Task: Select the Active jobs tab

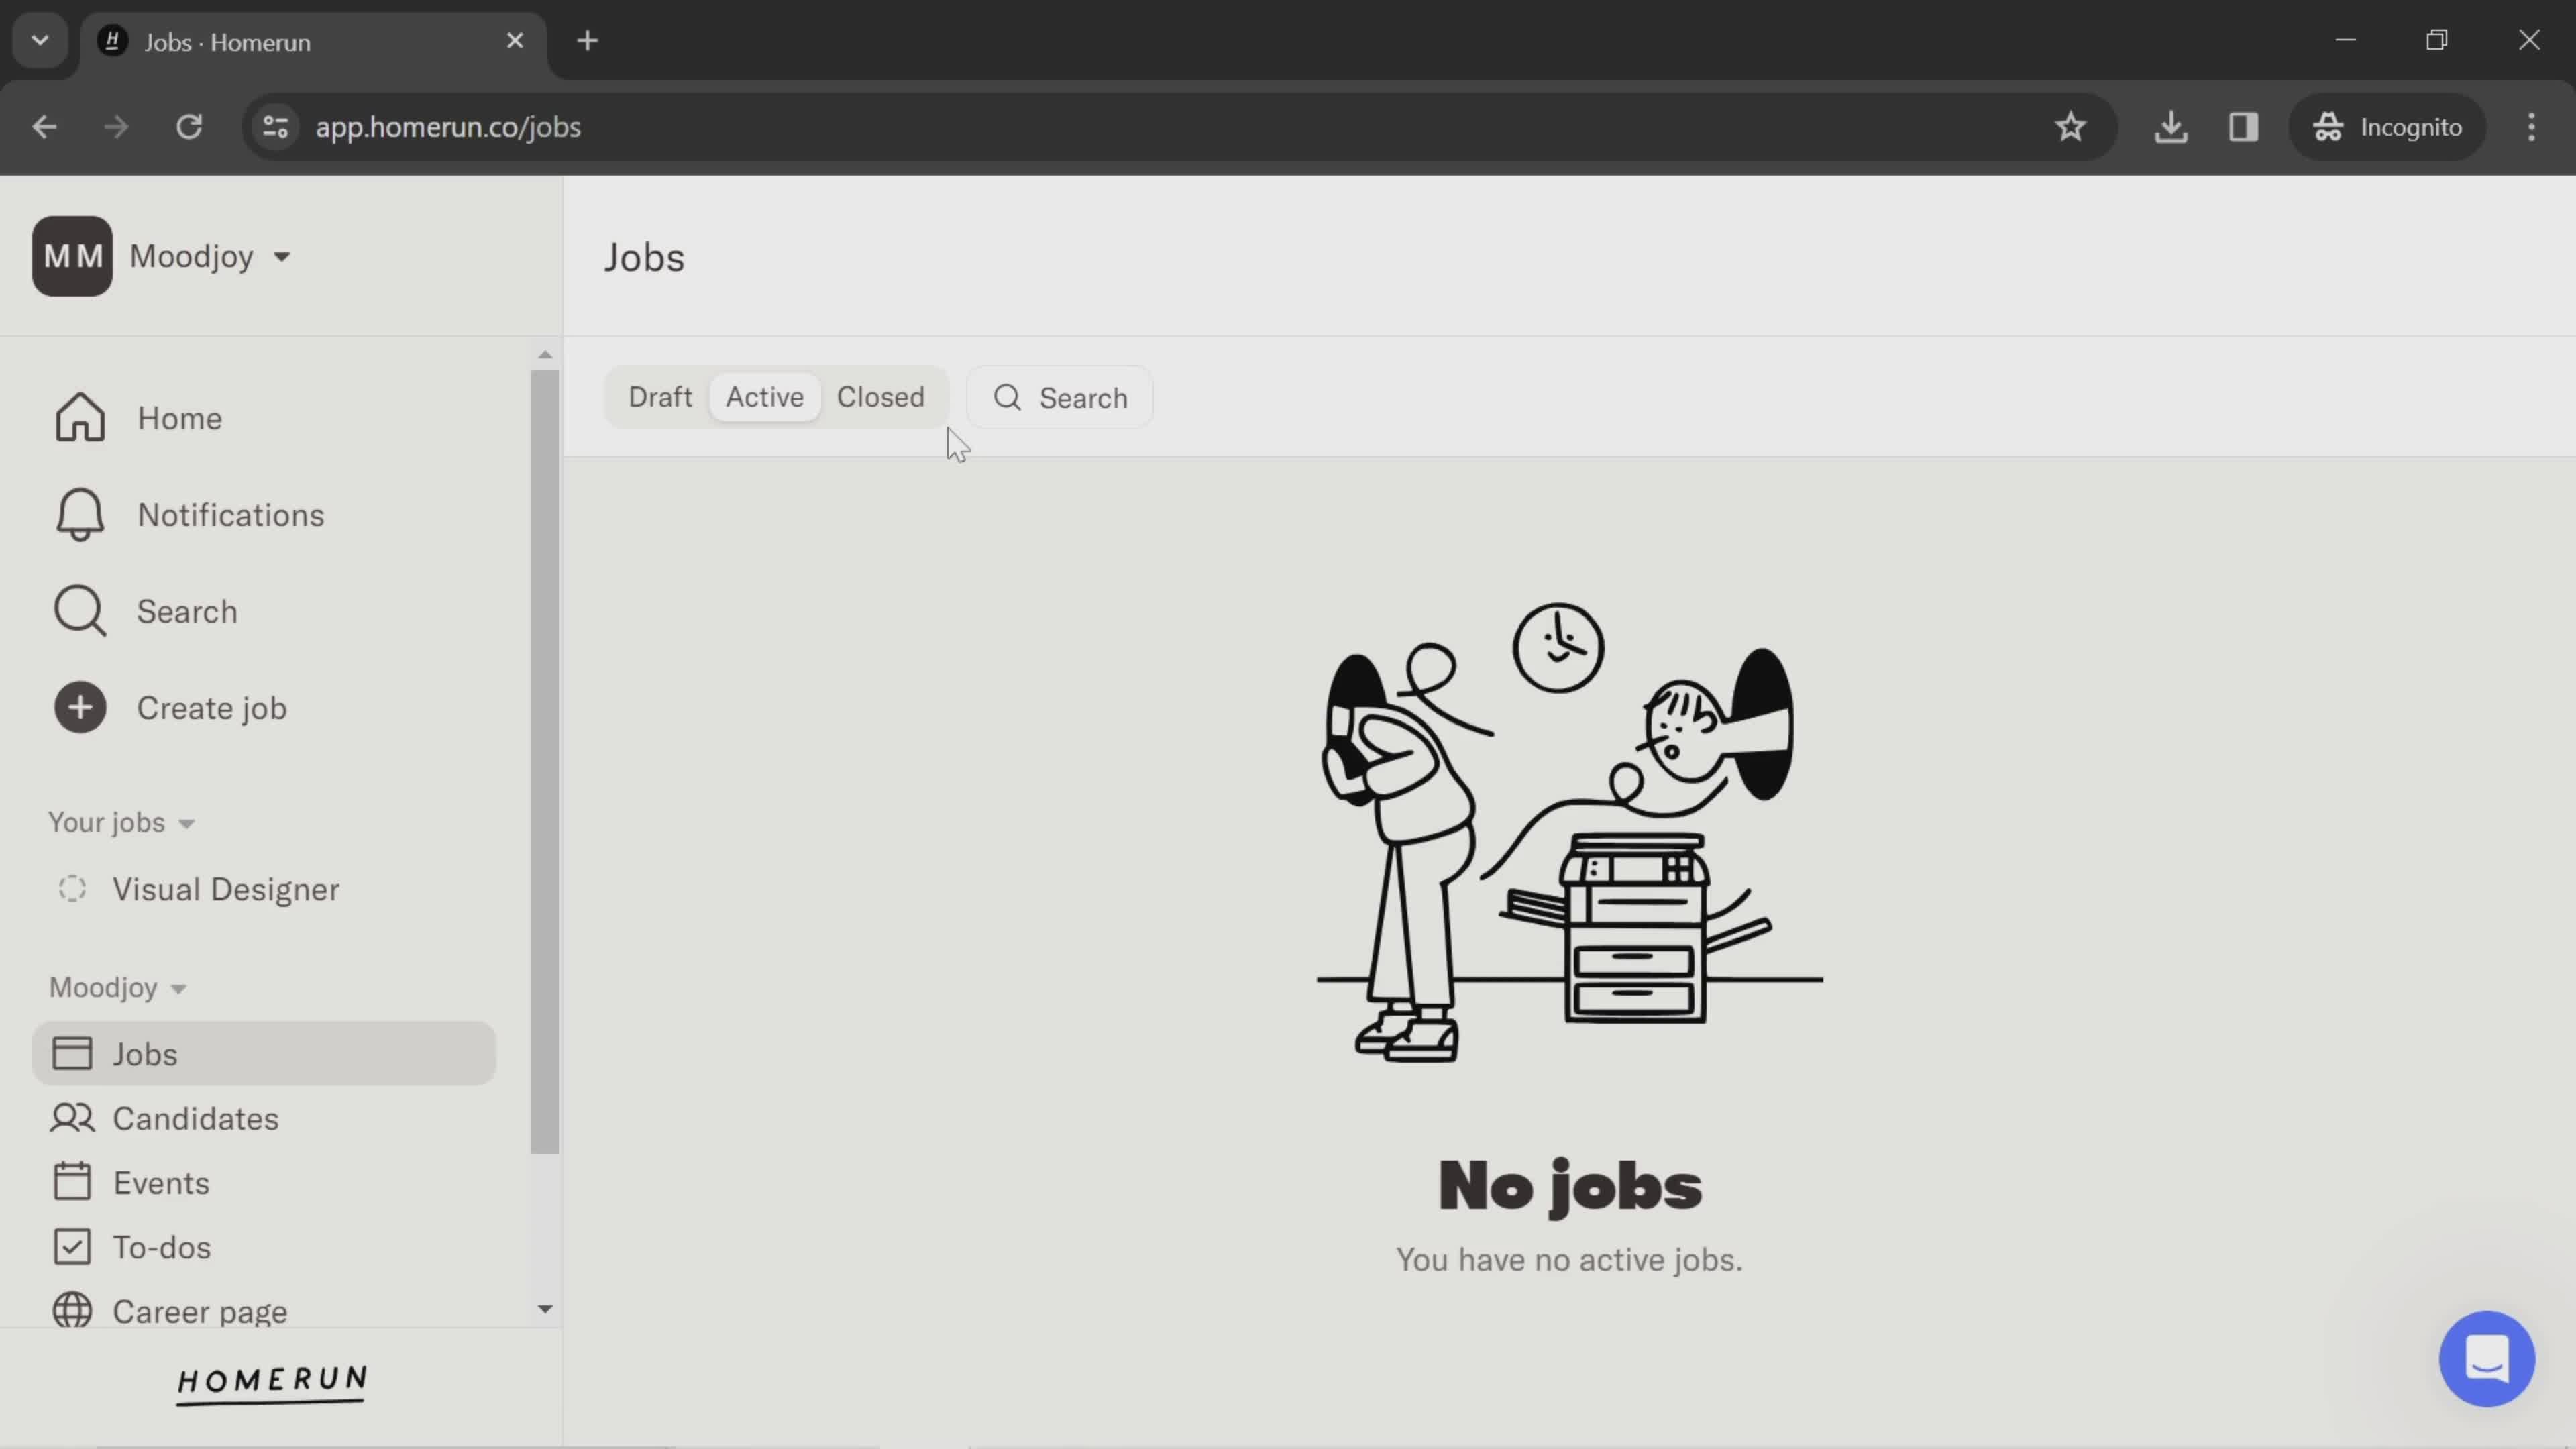Action: click(x=764, y=397)
